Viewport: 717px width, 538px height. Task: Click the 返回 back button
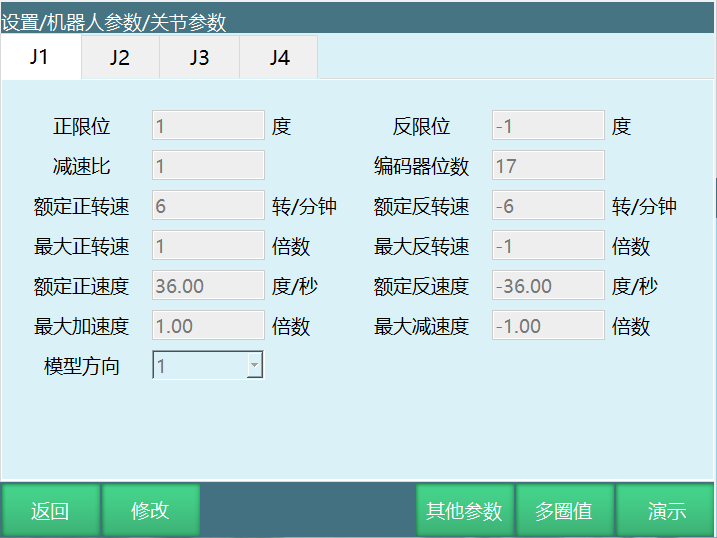coord(50,511)
